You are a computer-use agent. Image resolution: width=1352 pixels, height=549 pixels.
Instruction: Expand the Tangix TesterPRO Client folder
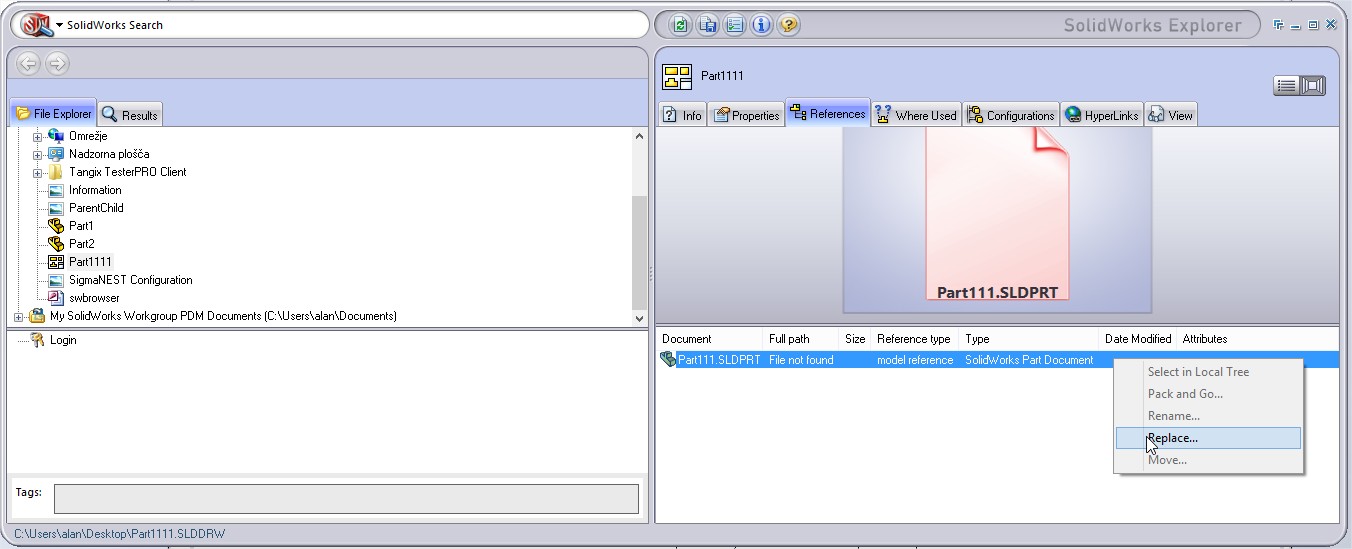(37, 172)
